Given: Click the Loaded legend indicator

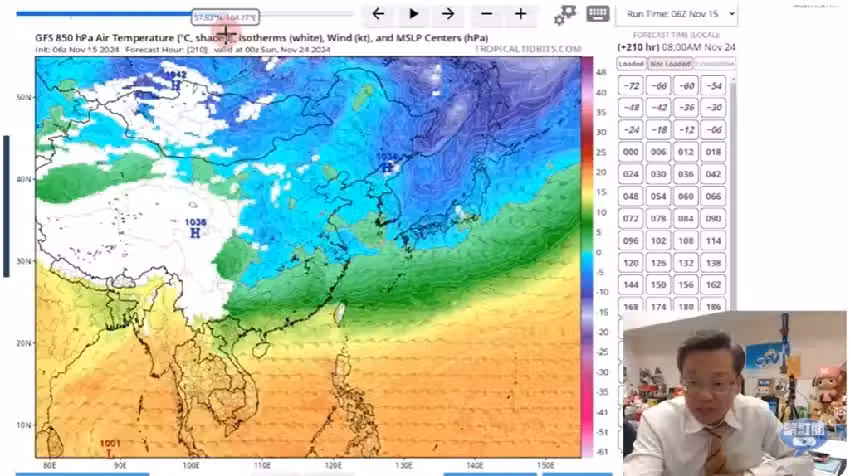Looking at the screenshot, I should [631, 64].
